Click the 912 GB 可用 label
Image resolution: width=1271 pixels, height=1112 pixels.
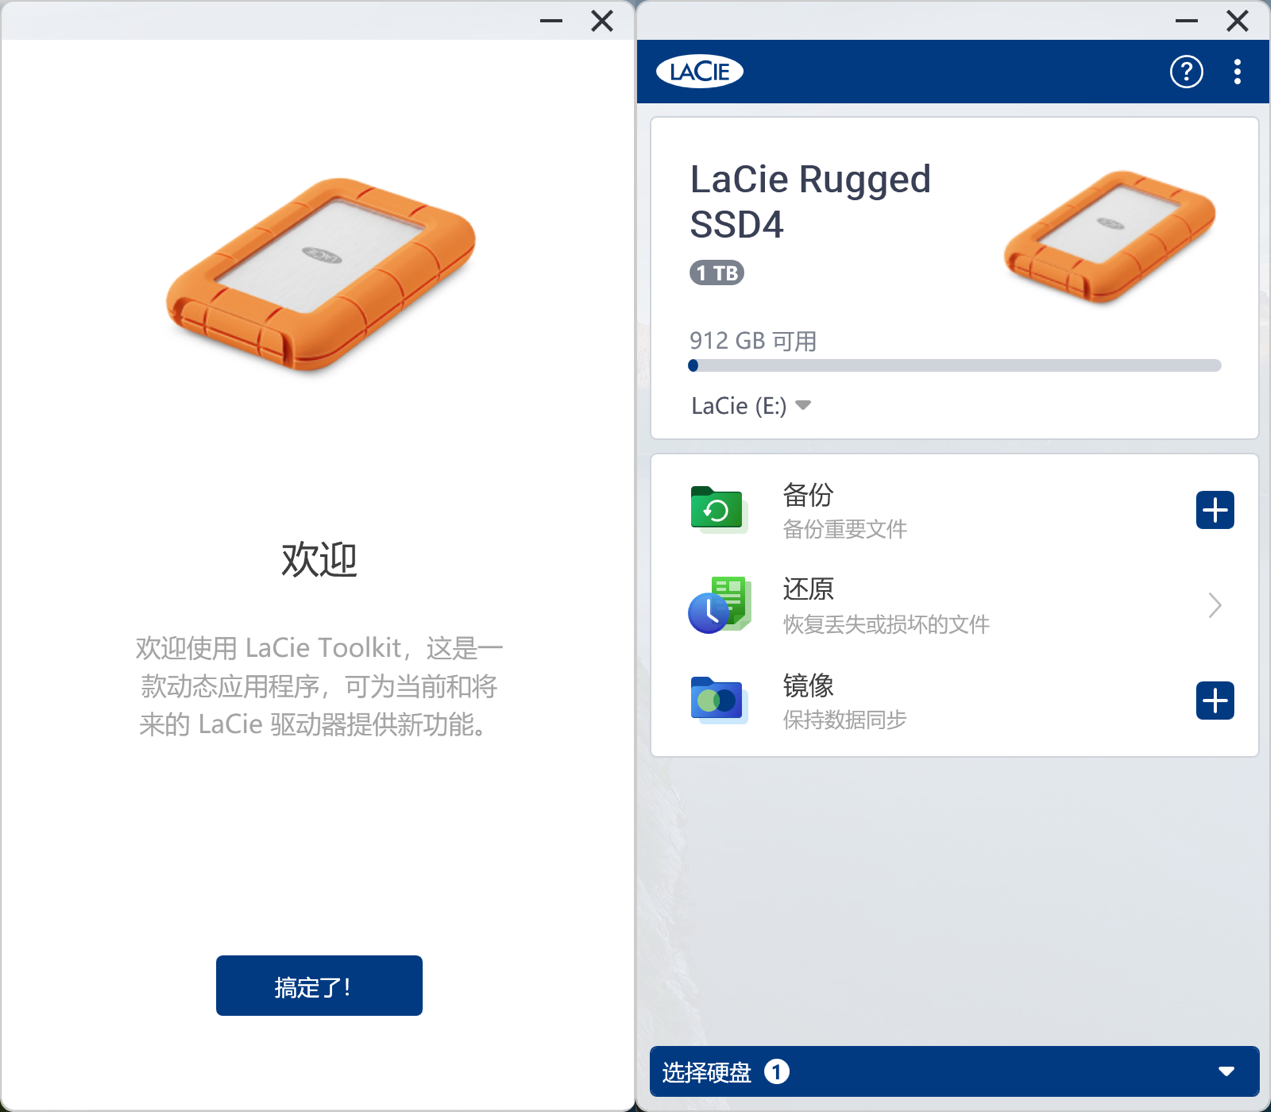click(x=752, y=340)
